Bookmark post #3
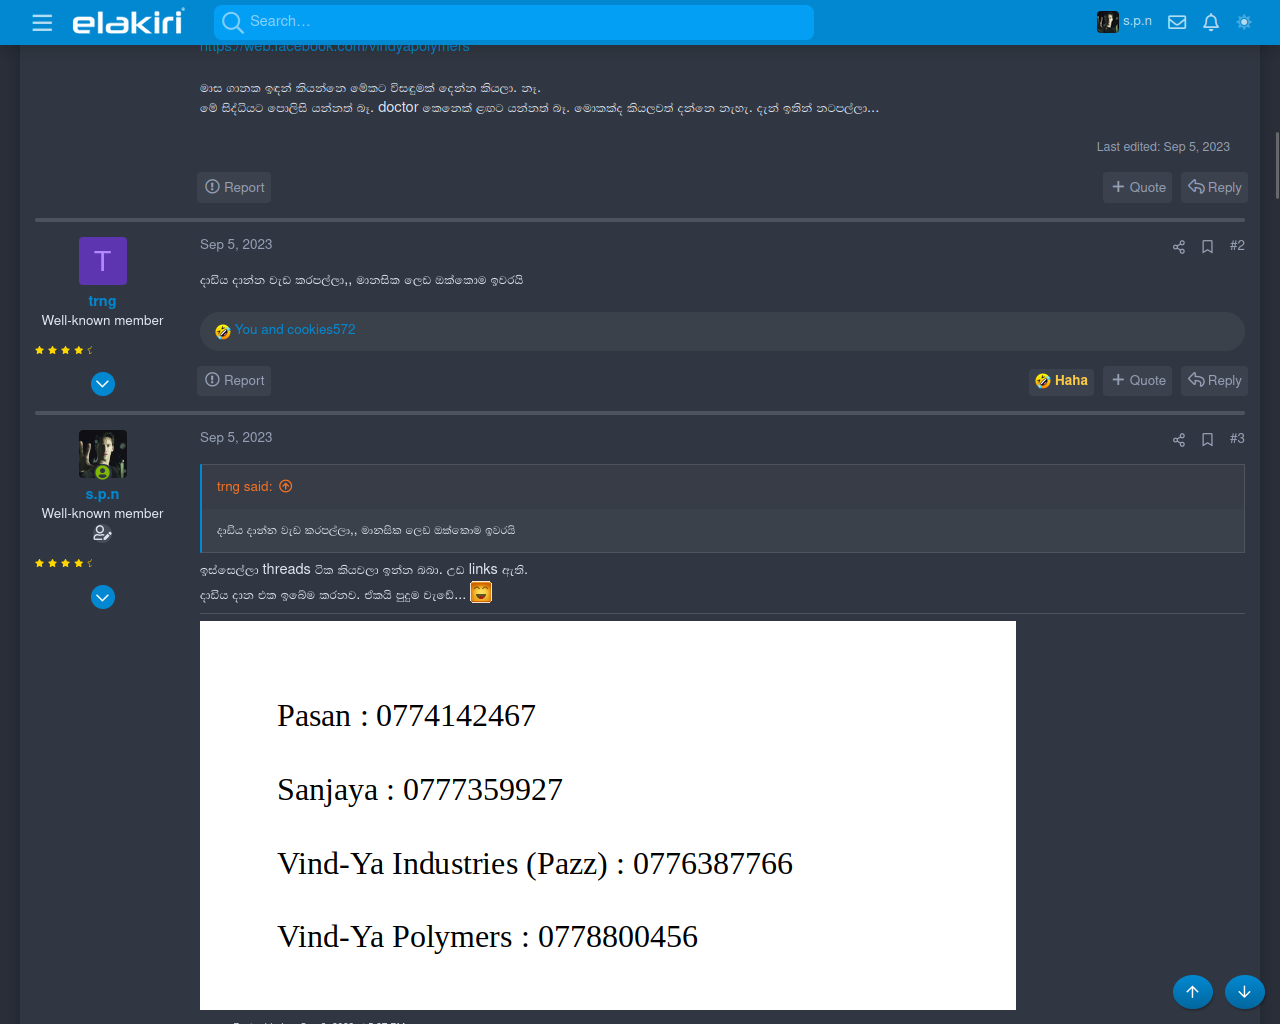The width and height of the screenshot is (1280, 1024). [x=1207, y=440]
